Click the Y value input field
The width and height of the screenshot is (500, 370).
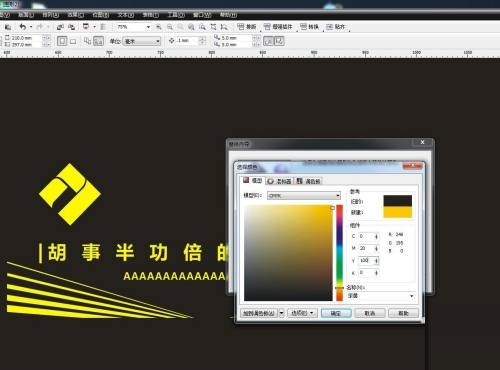[x=366, y=261]
